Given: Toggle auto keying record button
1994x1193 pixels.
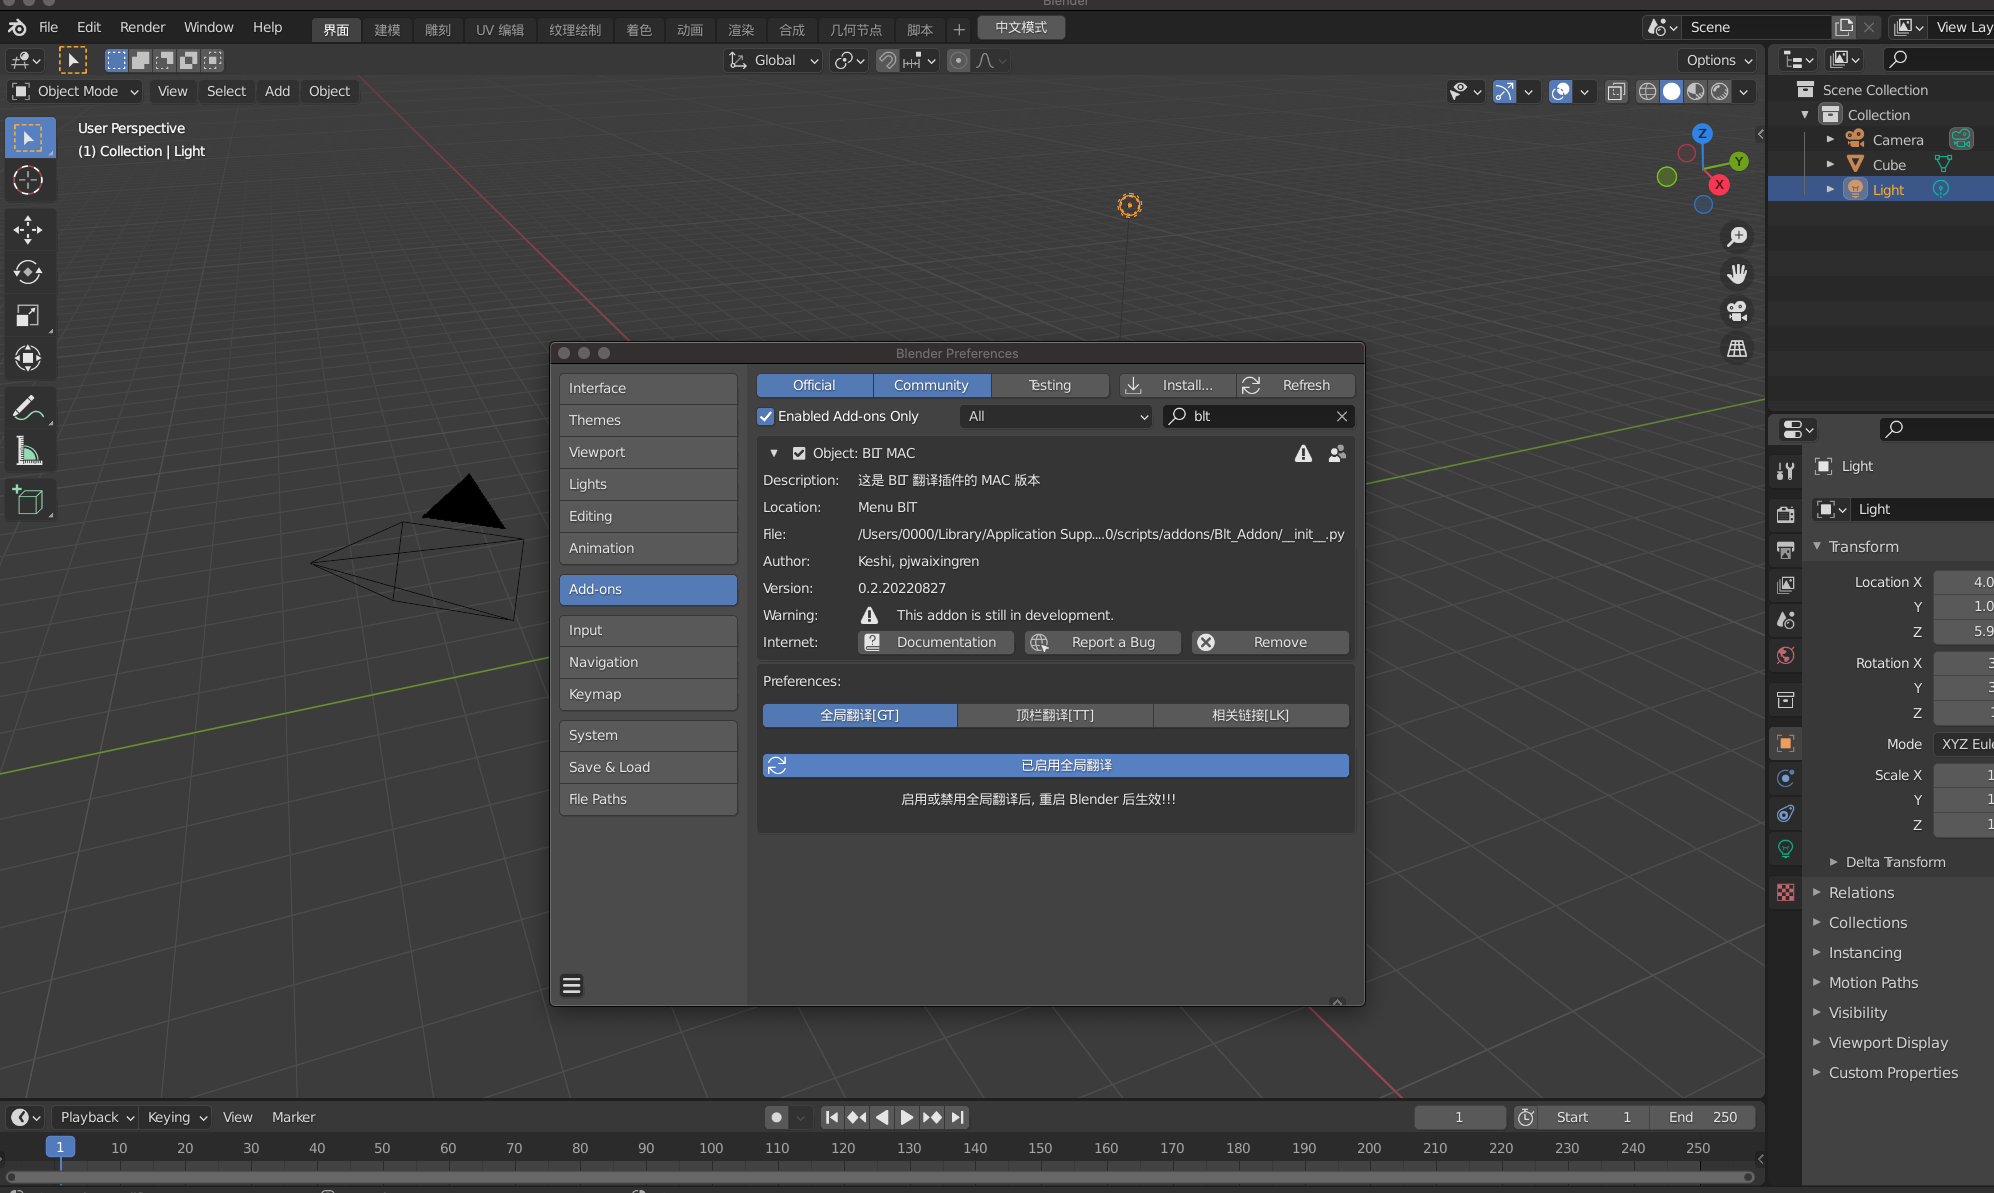Looking at the screenshot, I should point(776,1117).
